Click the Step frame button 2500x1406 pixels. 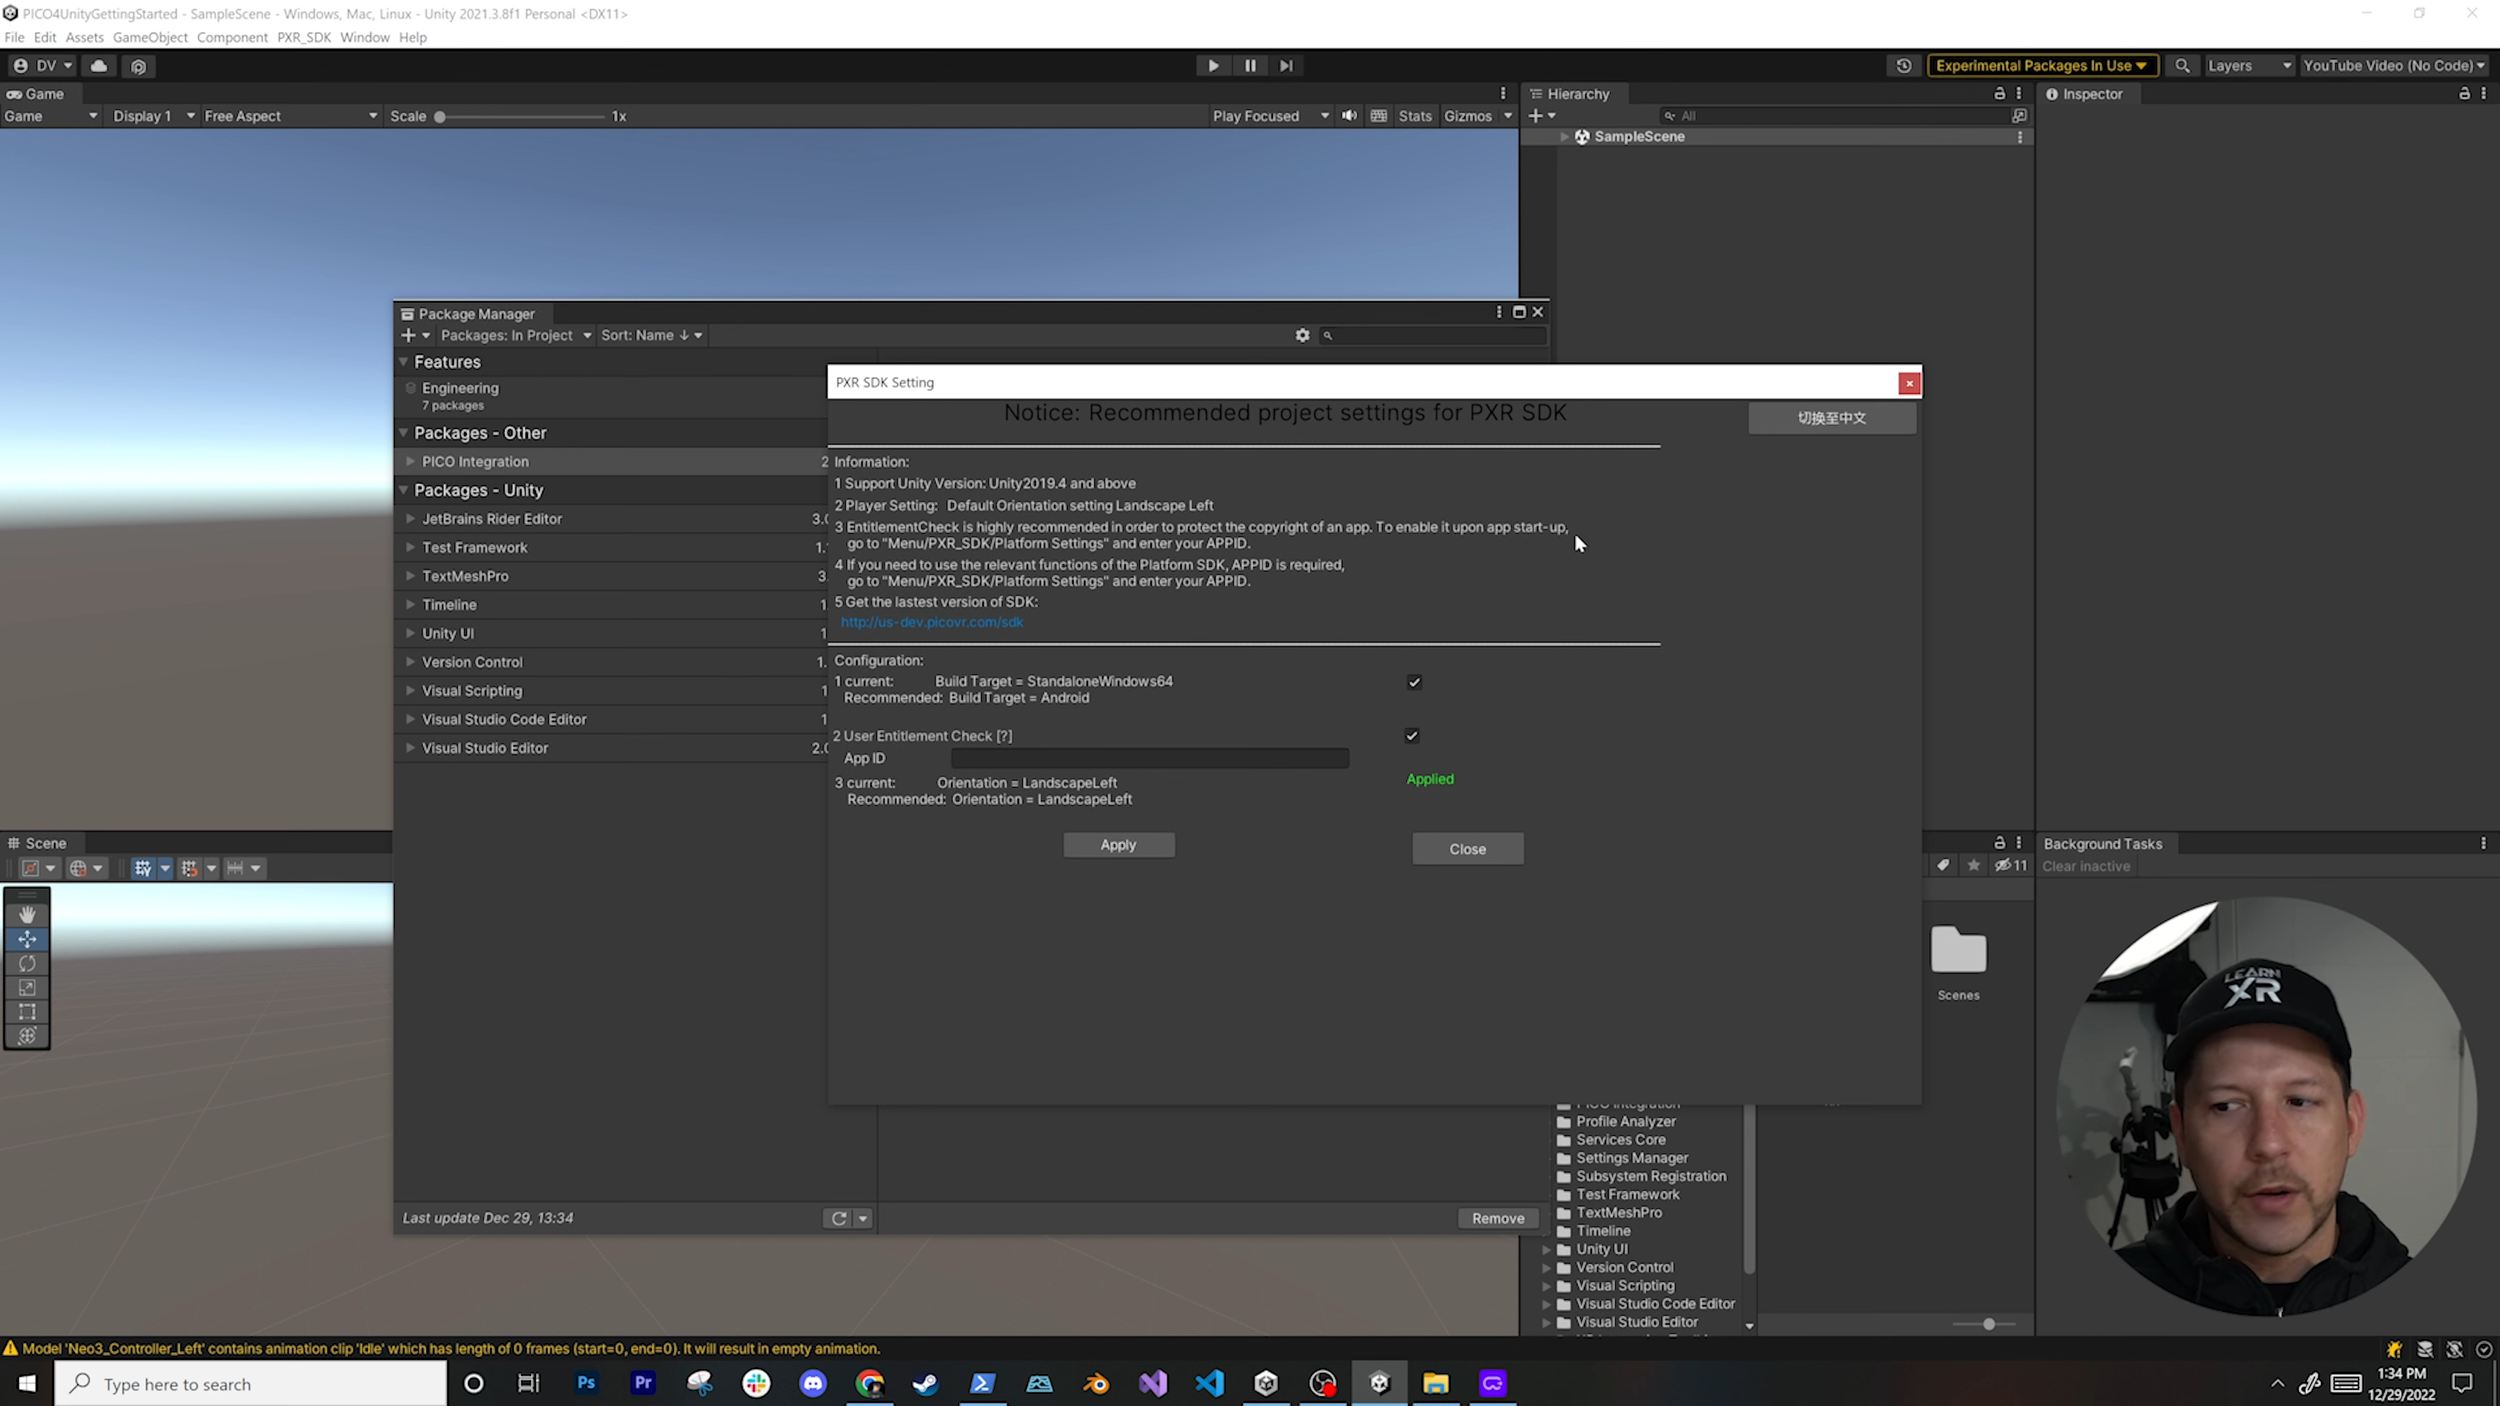pyautogui.click(x=1286, y=66)
